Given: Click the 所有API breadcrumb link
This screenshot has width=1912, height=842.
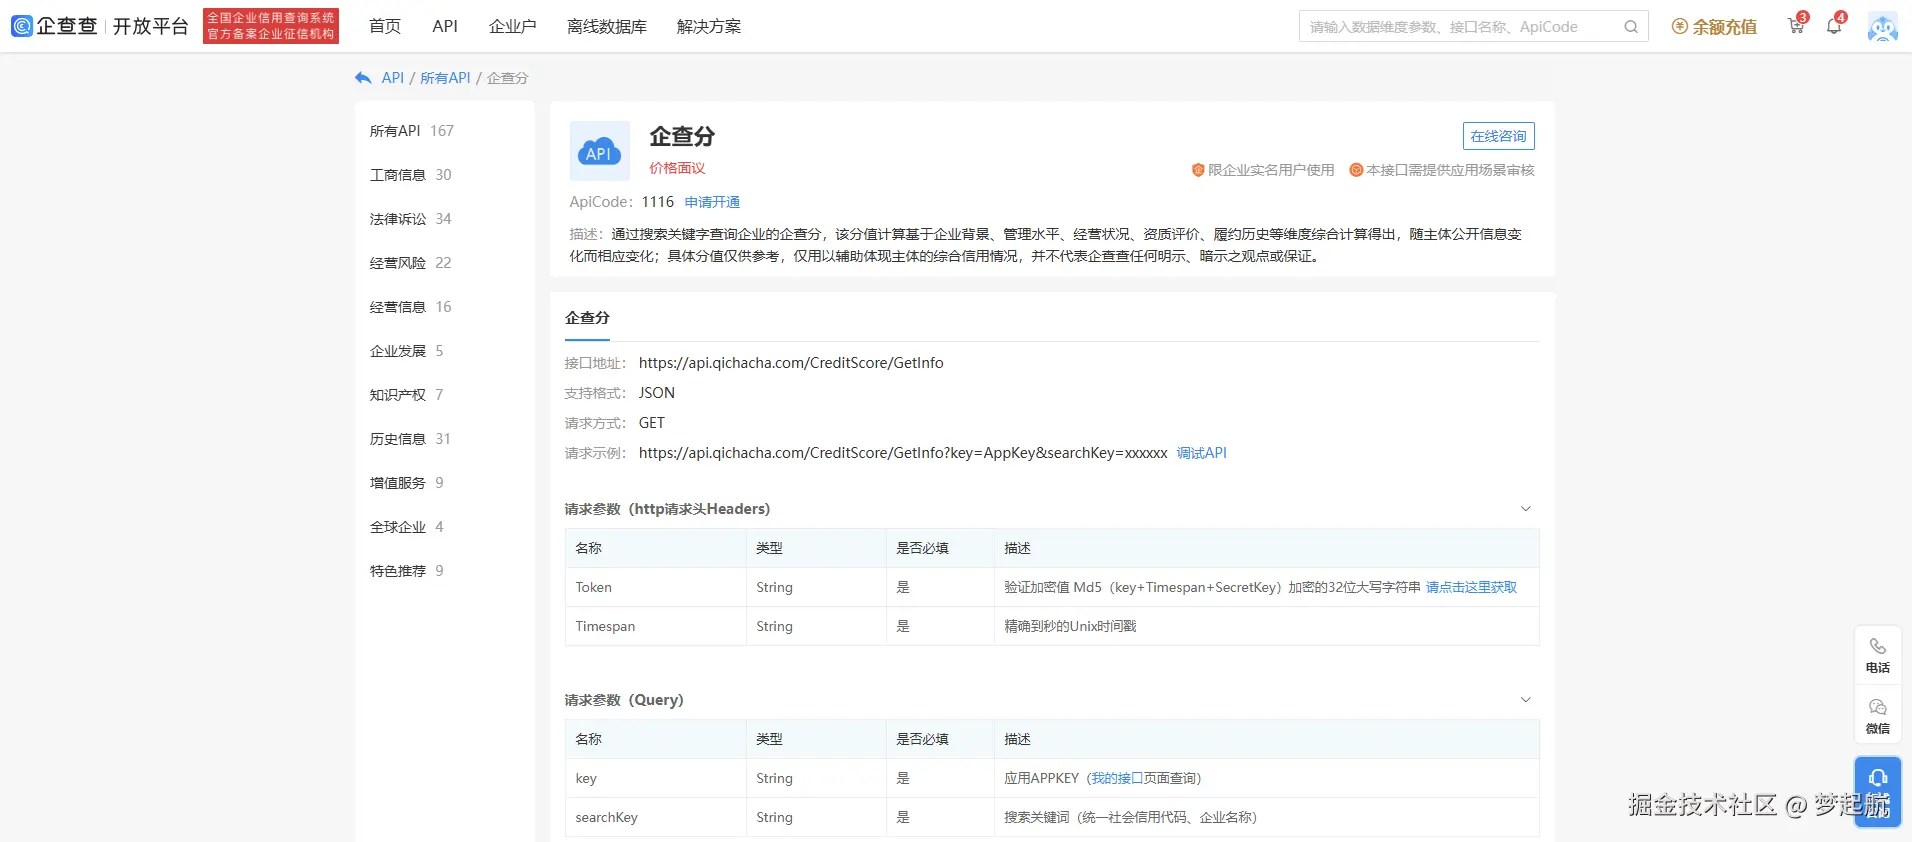Looking at the screenshot, I should [445, 78].
